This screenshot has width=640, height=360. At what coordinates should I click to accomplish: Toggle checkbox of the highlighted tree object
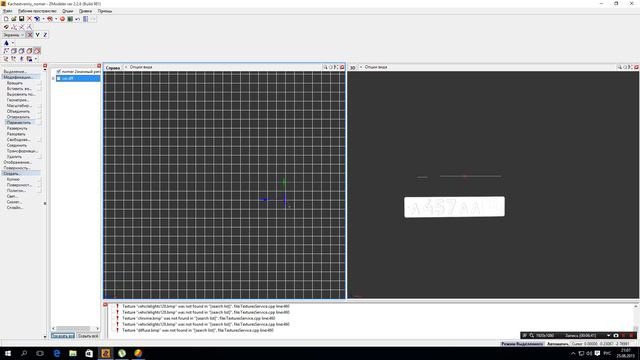coord(58,78)
